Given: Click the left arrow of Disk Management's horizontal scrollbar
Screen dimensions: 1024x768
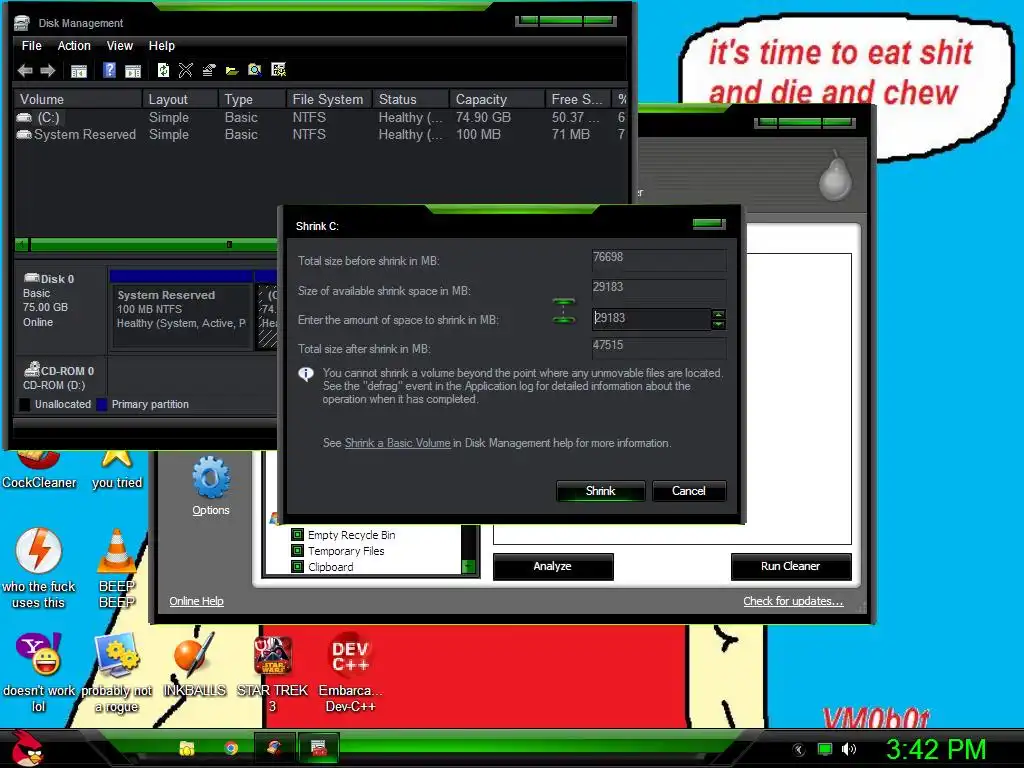Looking at the screenshot, I should [22, 244].
